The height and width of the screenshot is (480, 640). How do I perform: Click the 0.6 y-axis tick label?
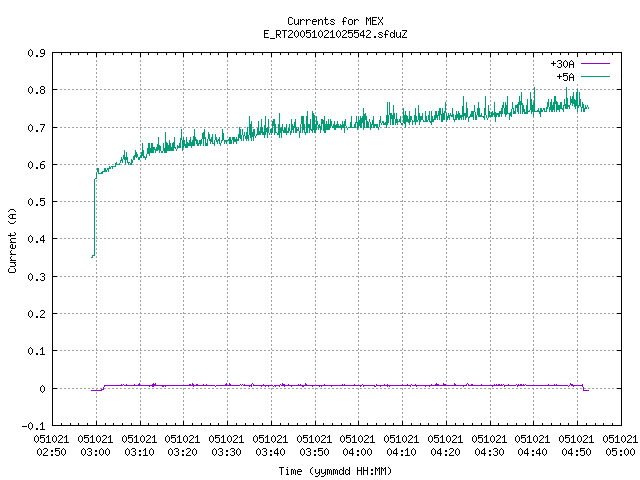[x=36, y=165]
